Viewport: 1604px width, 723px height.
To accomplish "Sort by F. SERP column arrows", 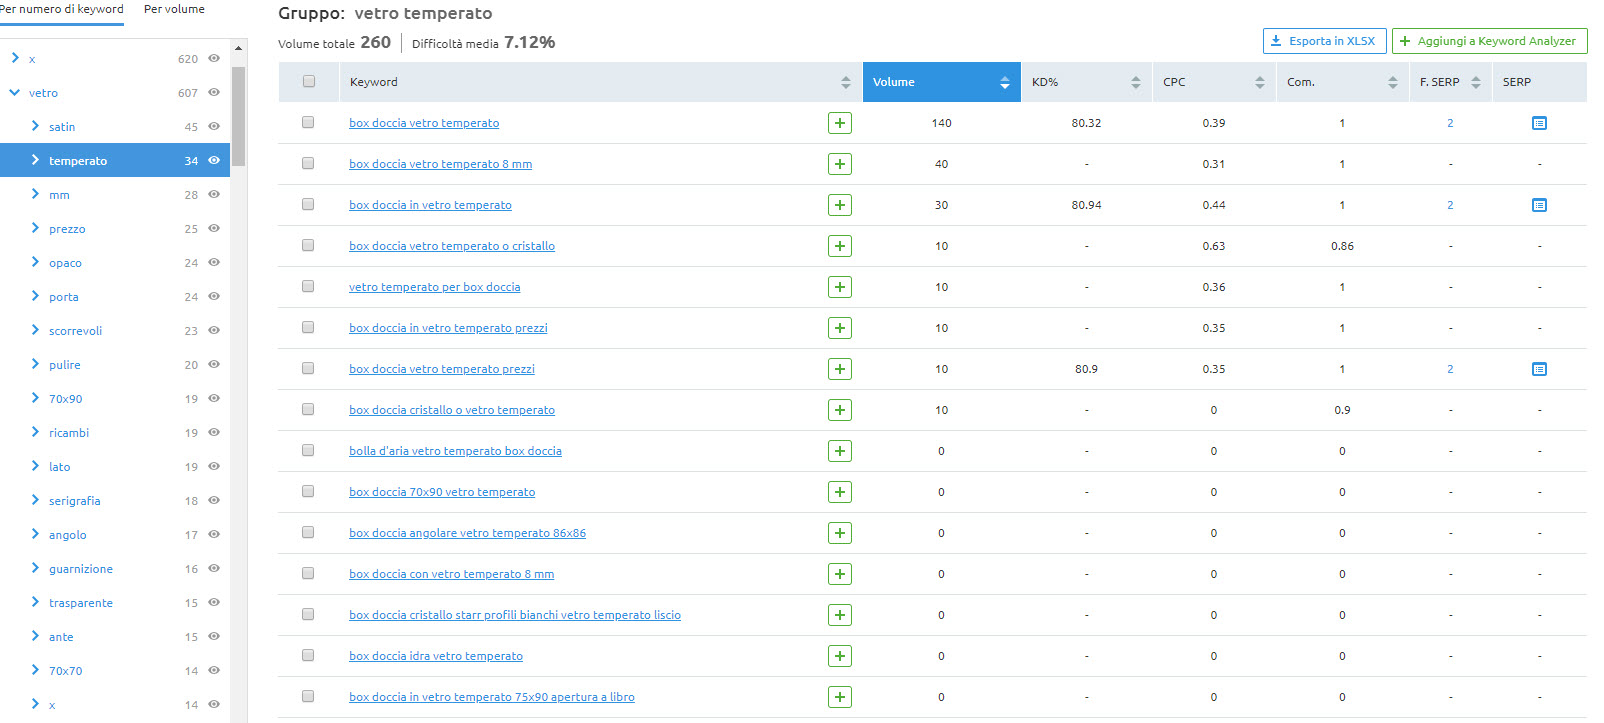I will pyautogui.click(x=1476, y=82).
